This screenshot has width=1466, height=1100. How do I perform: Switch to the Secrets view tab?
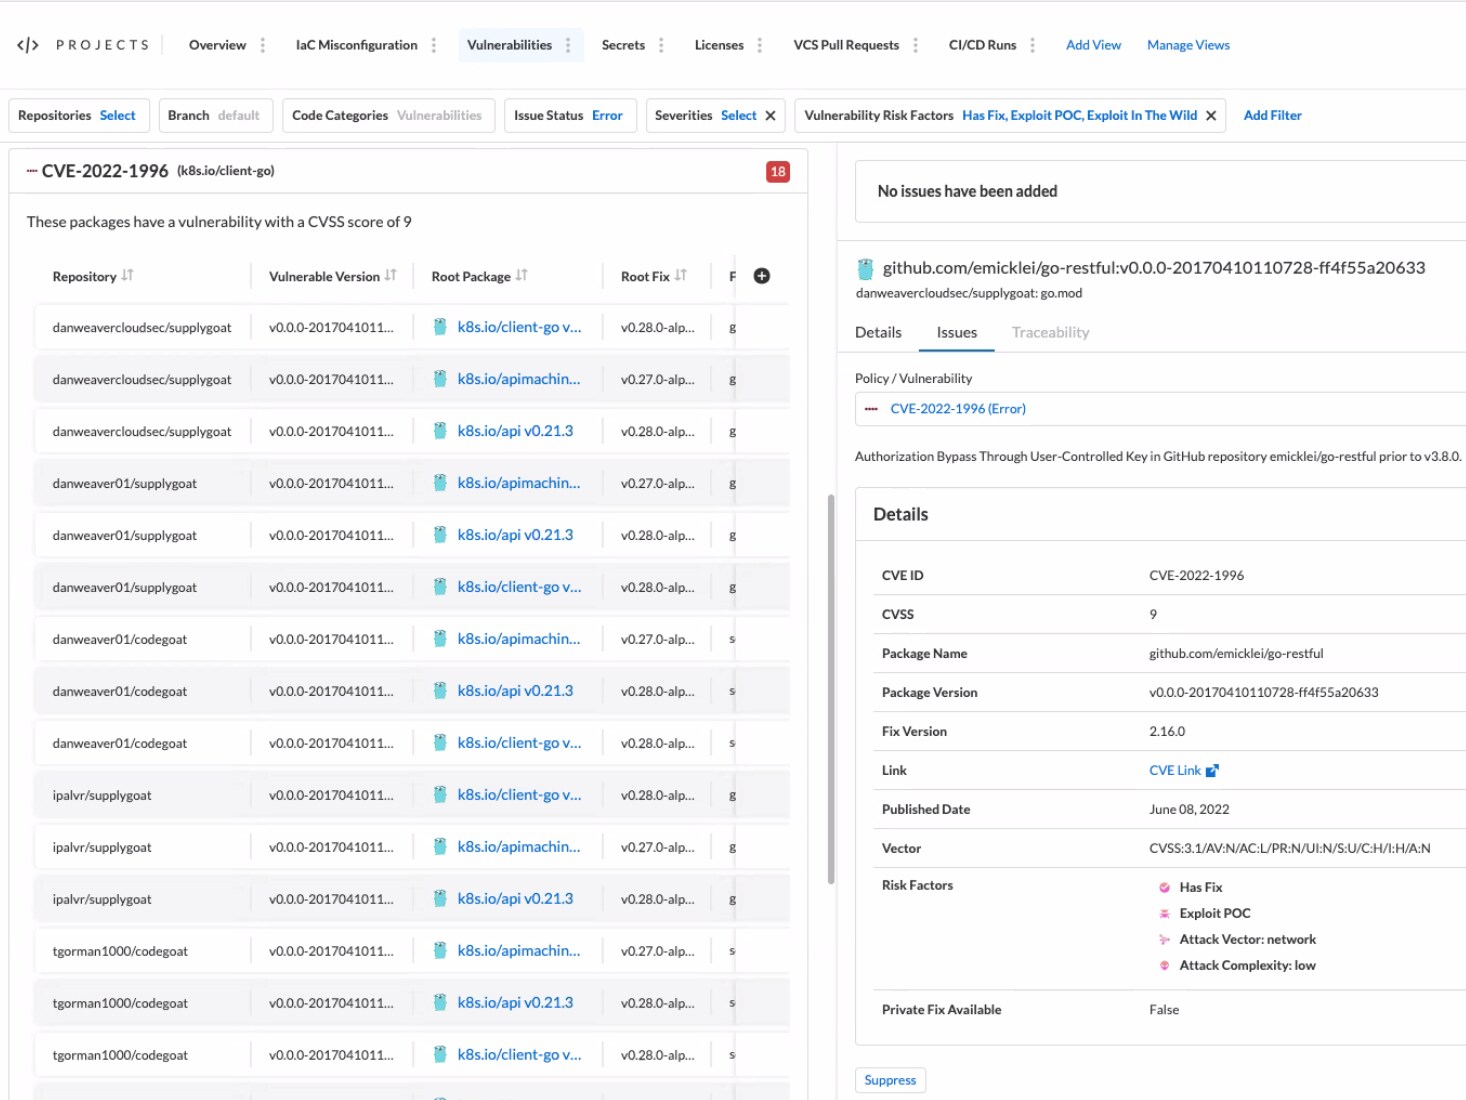tap(623, 45)
